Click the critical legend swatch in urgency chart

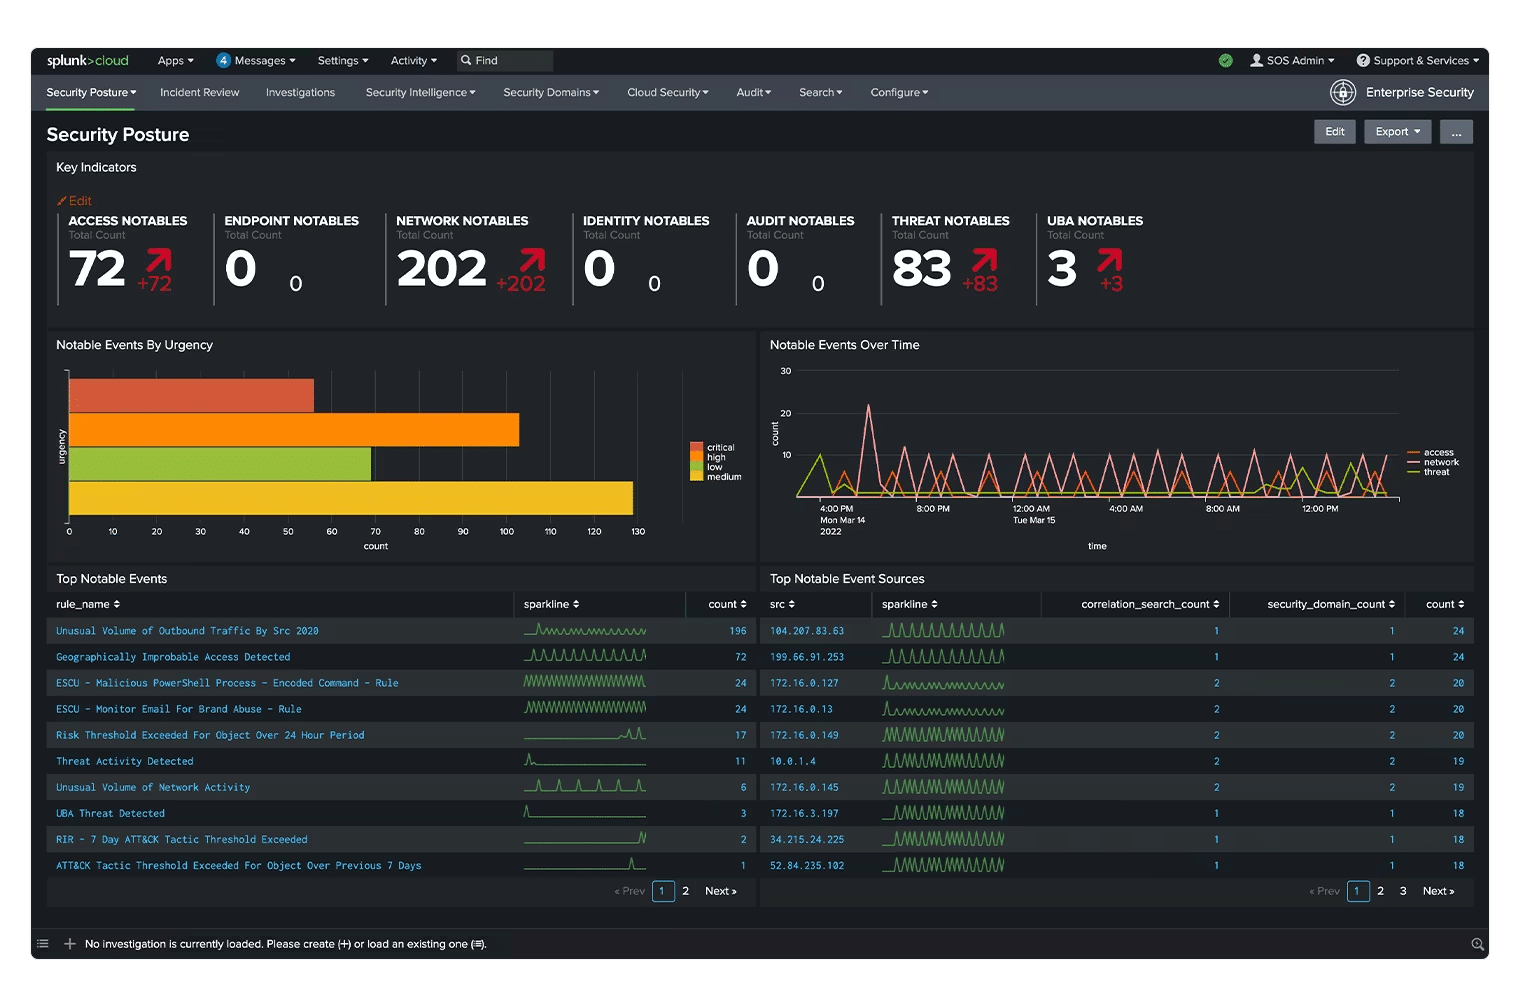[x=695, y=447]
